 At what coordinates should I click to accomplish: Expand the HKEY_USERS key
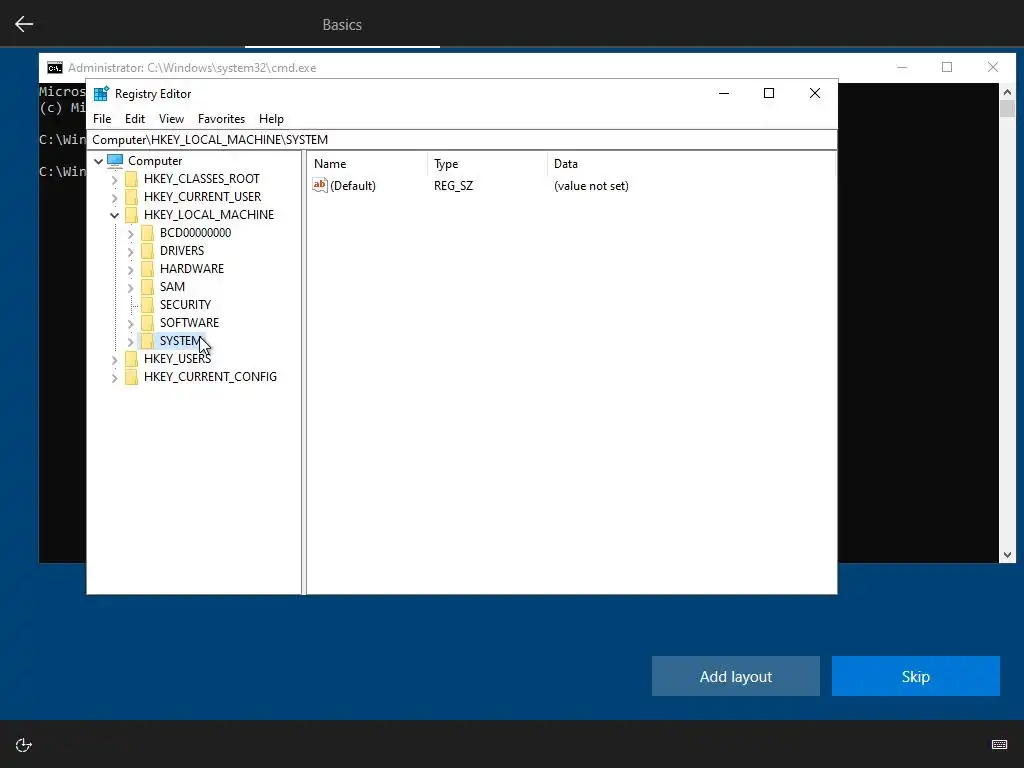pyautogui.click(x=115, y=359)
